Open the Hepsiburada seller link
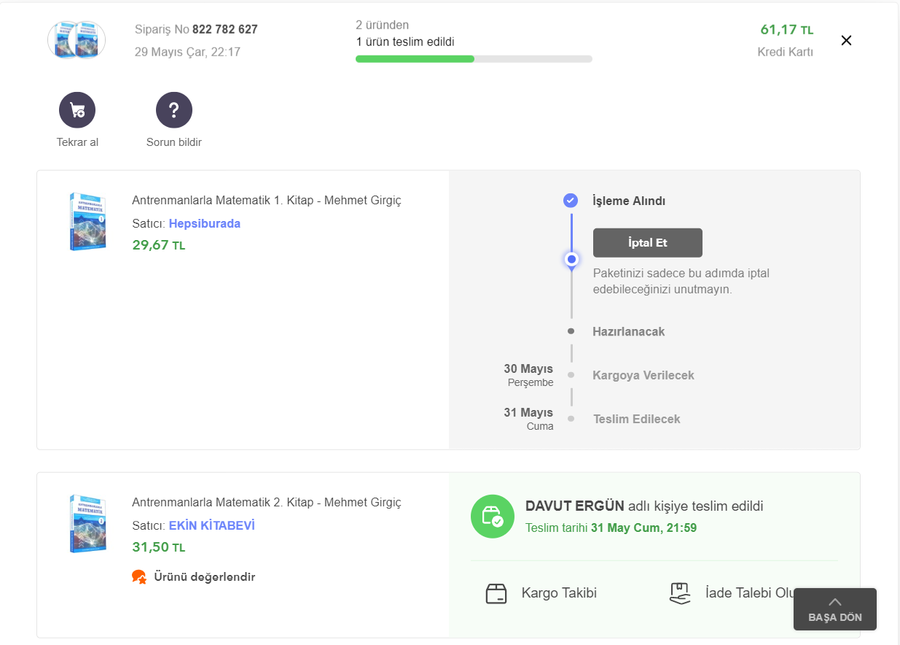Screen dimensions: 900x645 (x=204, y=224)
